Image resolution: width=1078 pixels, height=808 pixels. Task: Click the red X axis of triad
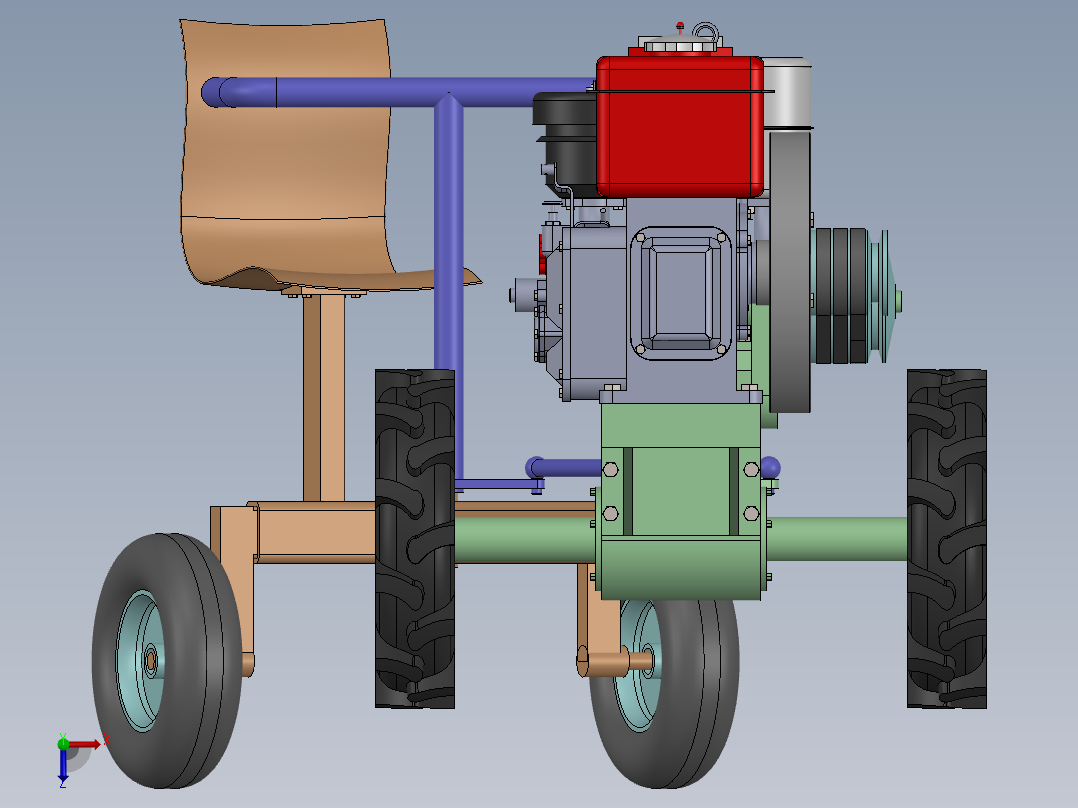point(85,744)
